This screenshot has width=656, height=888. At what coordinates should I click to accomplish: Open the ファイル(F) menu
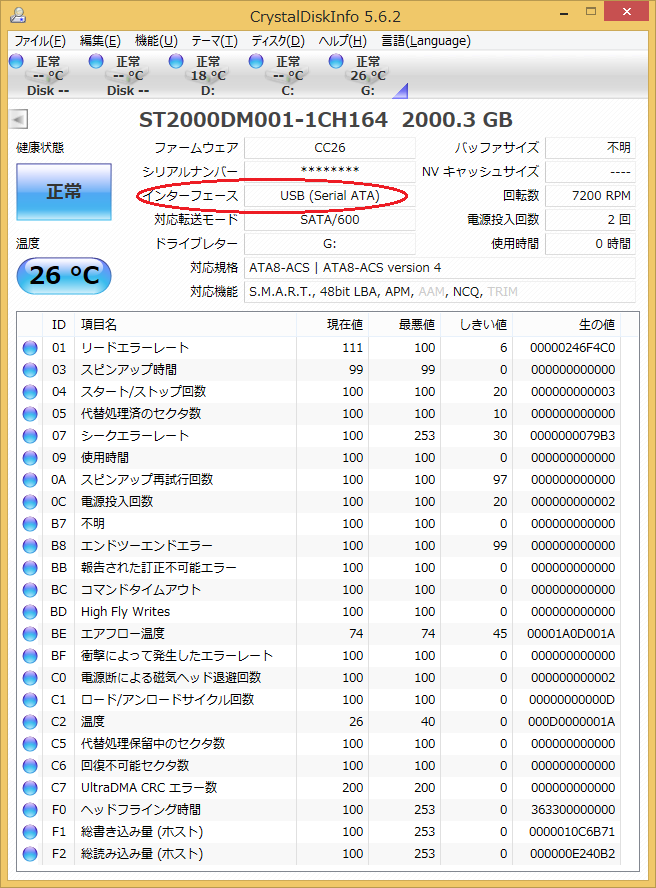point(40,41)
